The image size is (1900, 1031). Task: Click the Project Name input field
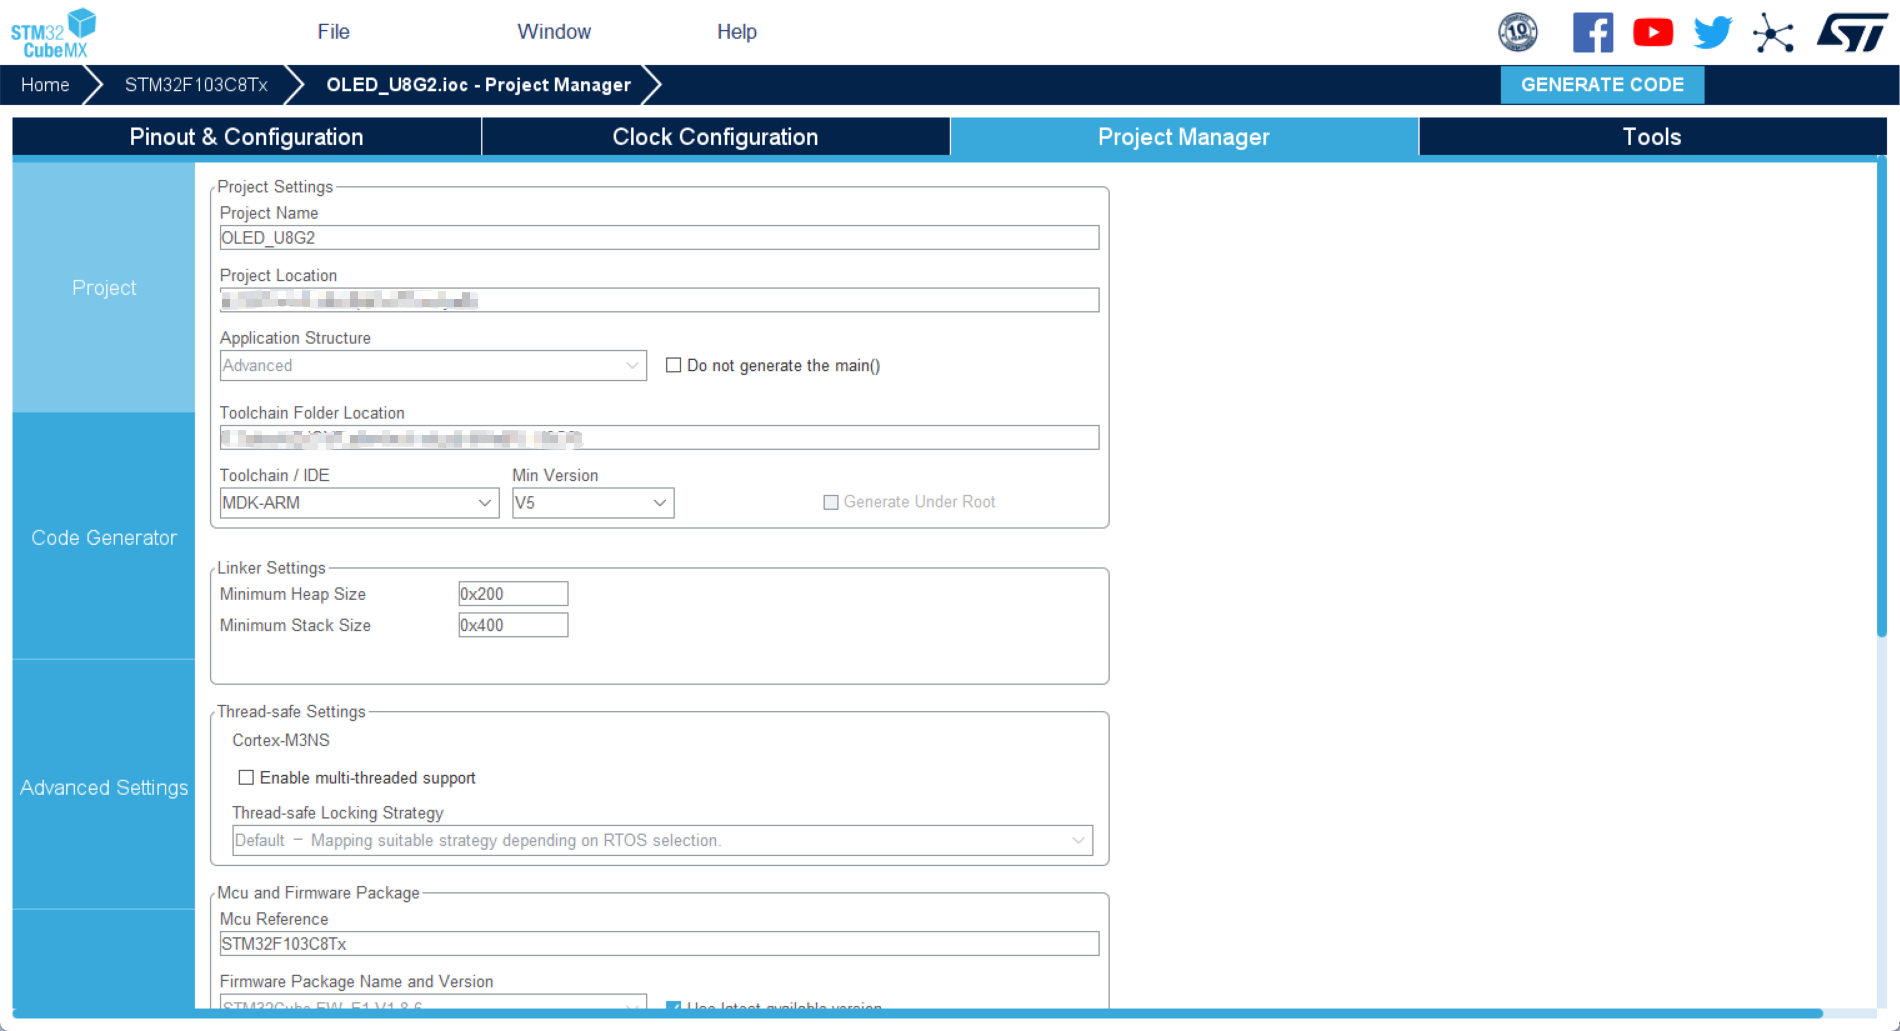659,238
